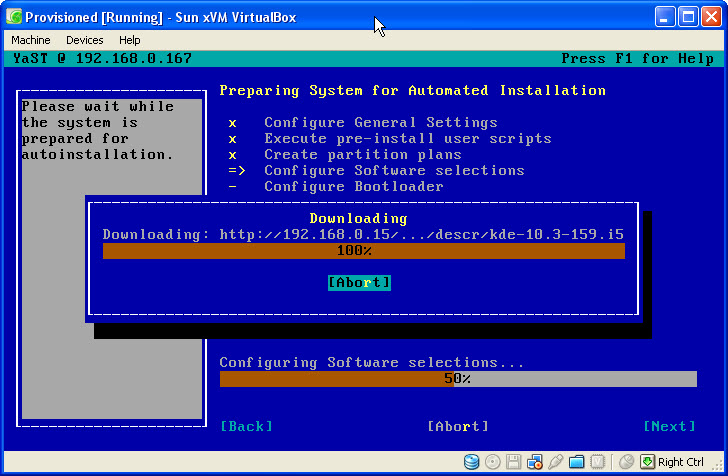This screenshot has width=728, height=476.
Task: Click the 50% software selections progress bar
Action: [458, 378]
